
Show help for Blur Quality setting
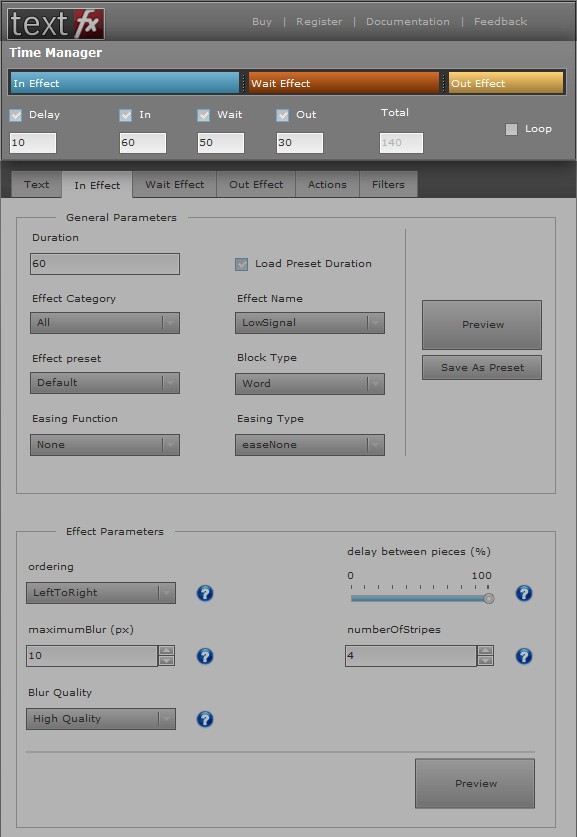pyautogui.click(x=205, y=719)
